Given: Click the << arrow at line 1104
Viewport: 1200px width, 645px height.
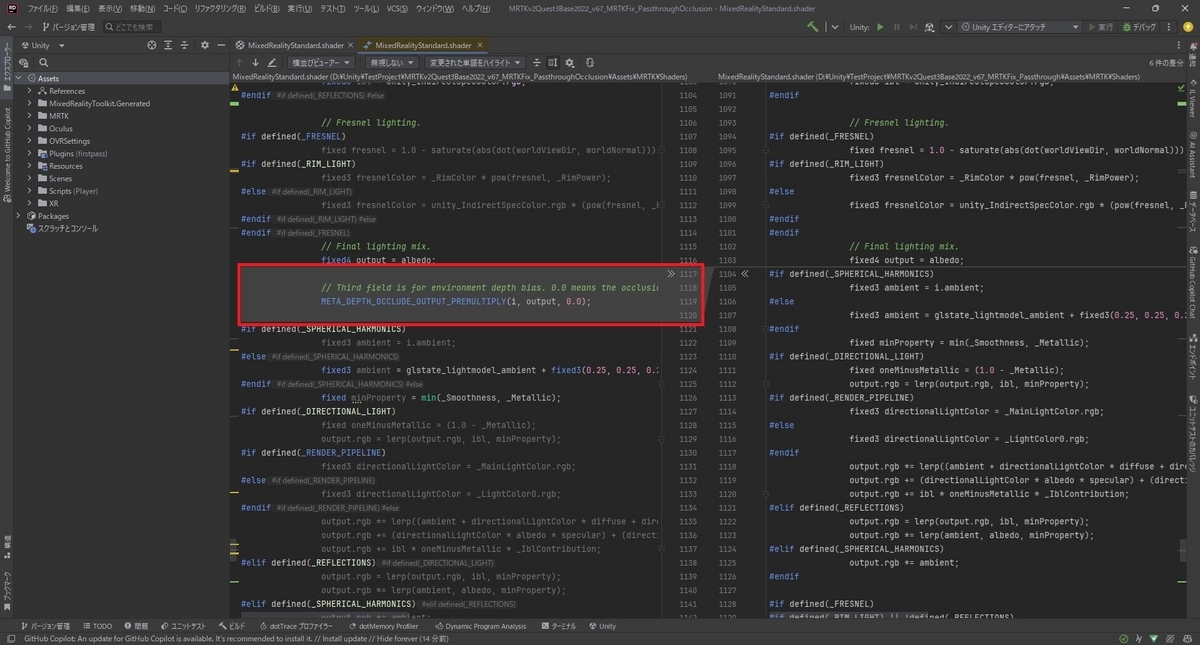Looking at the screenshot, I should click(x=745, y=273).
